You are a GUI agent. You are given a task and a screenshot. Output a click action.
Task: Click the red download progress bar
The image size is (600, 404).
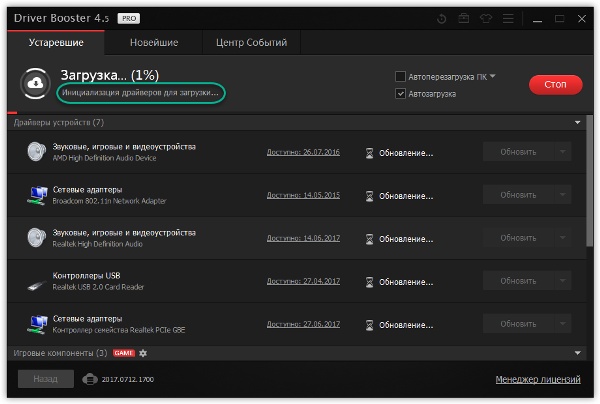[x=12, y=112]
